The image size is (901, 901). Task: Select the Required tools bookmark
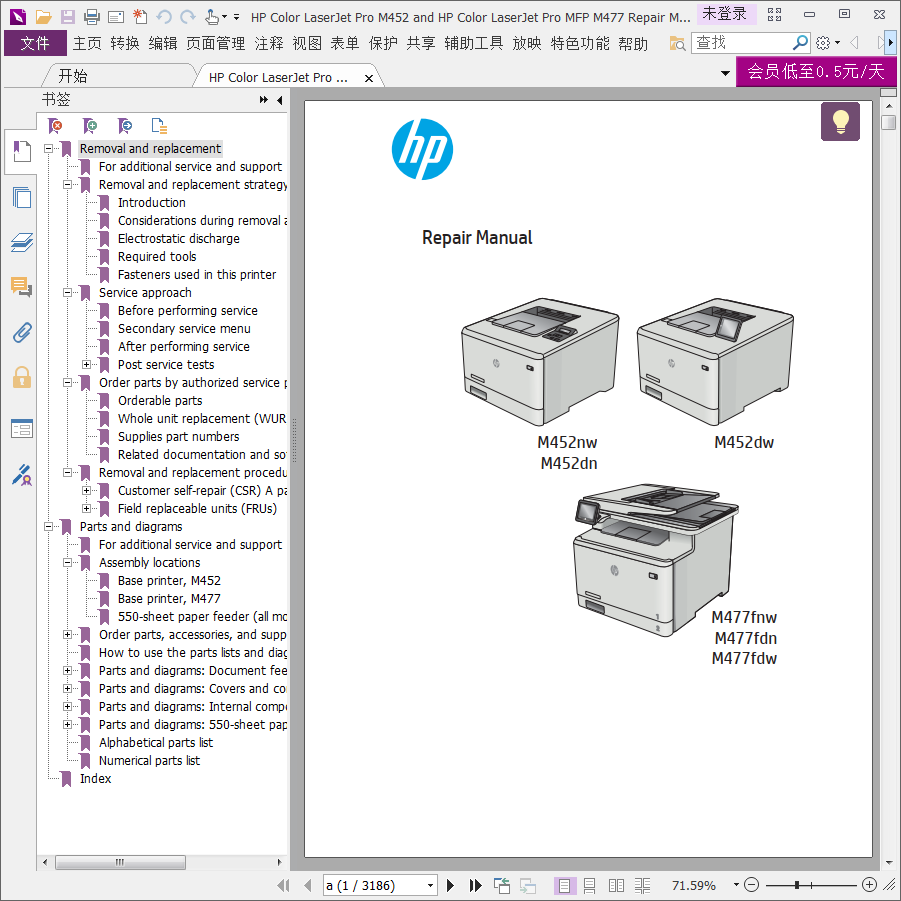pos(157,256)
